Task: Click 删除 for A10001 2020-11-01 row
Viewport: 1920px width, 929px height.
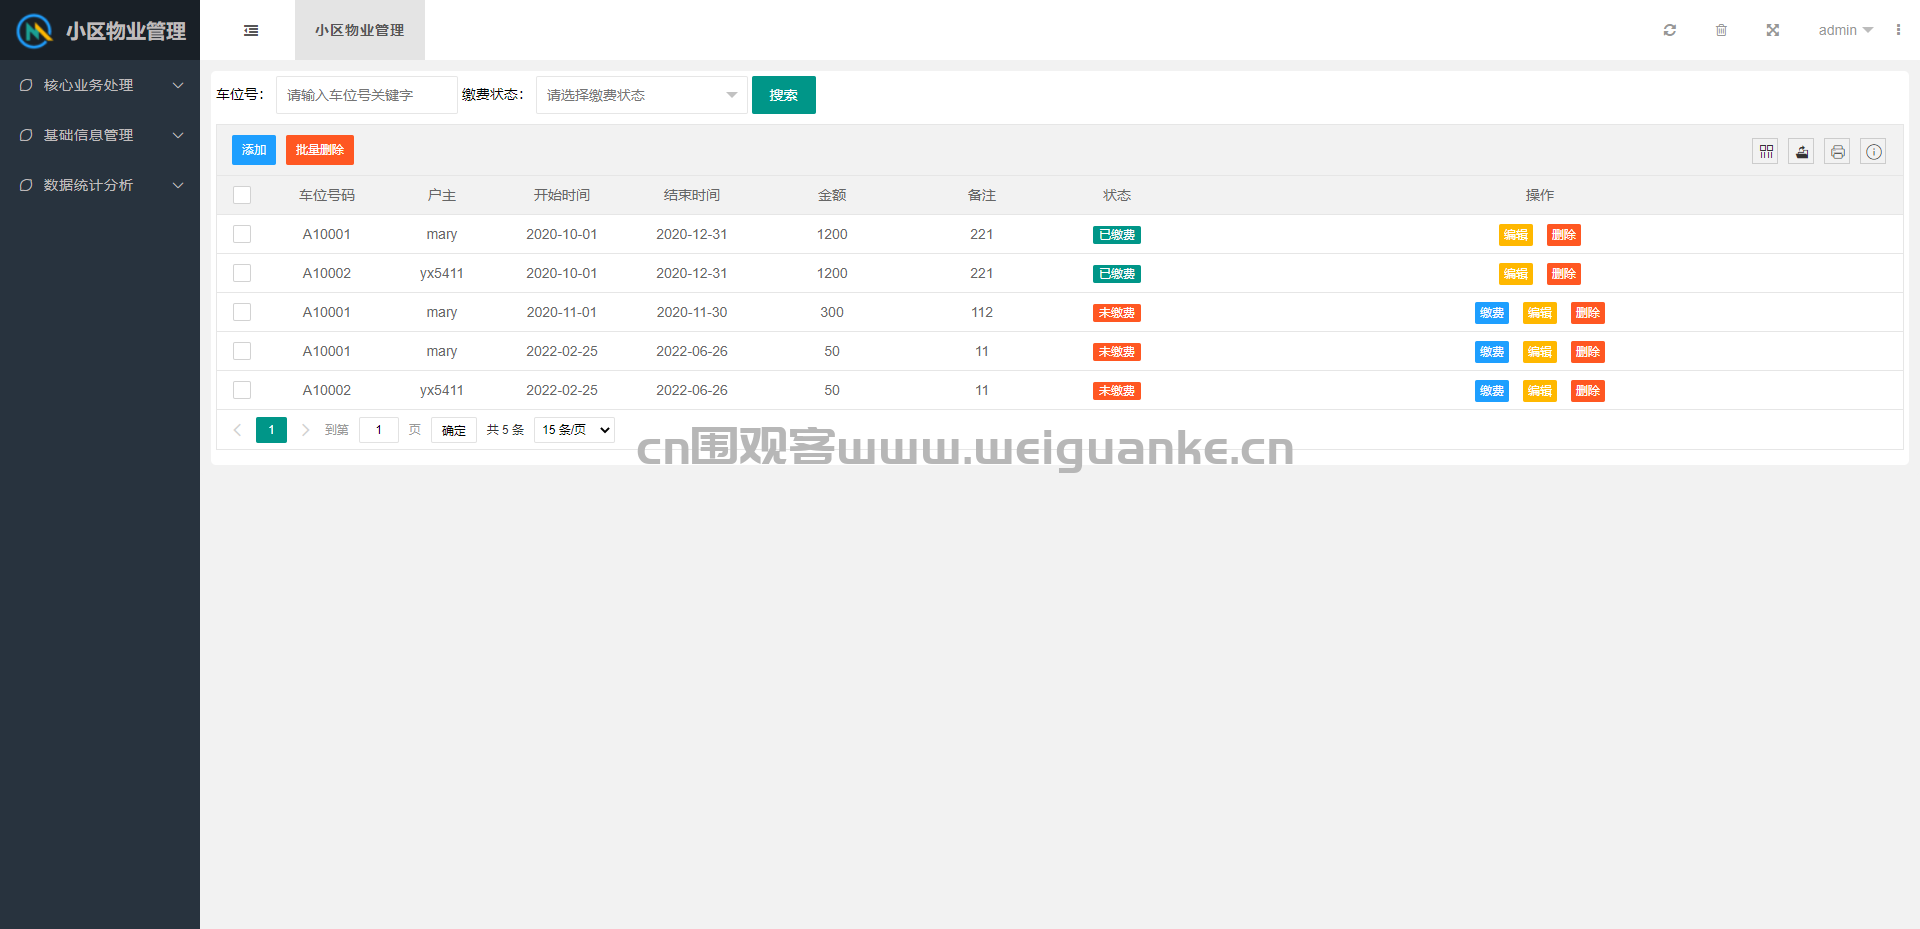Action: [x=1588, y=313]
